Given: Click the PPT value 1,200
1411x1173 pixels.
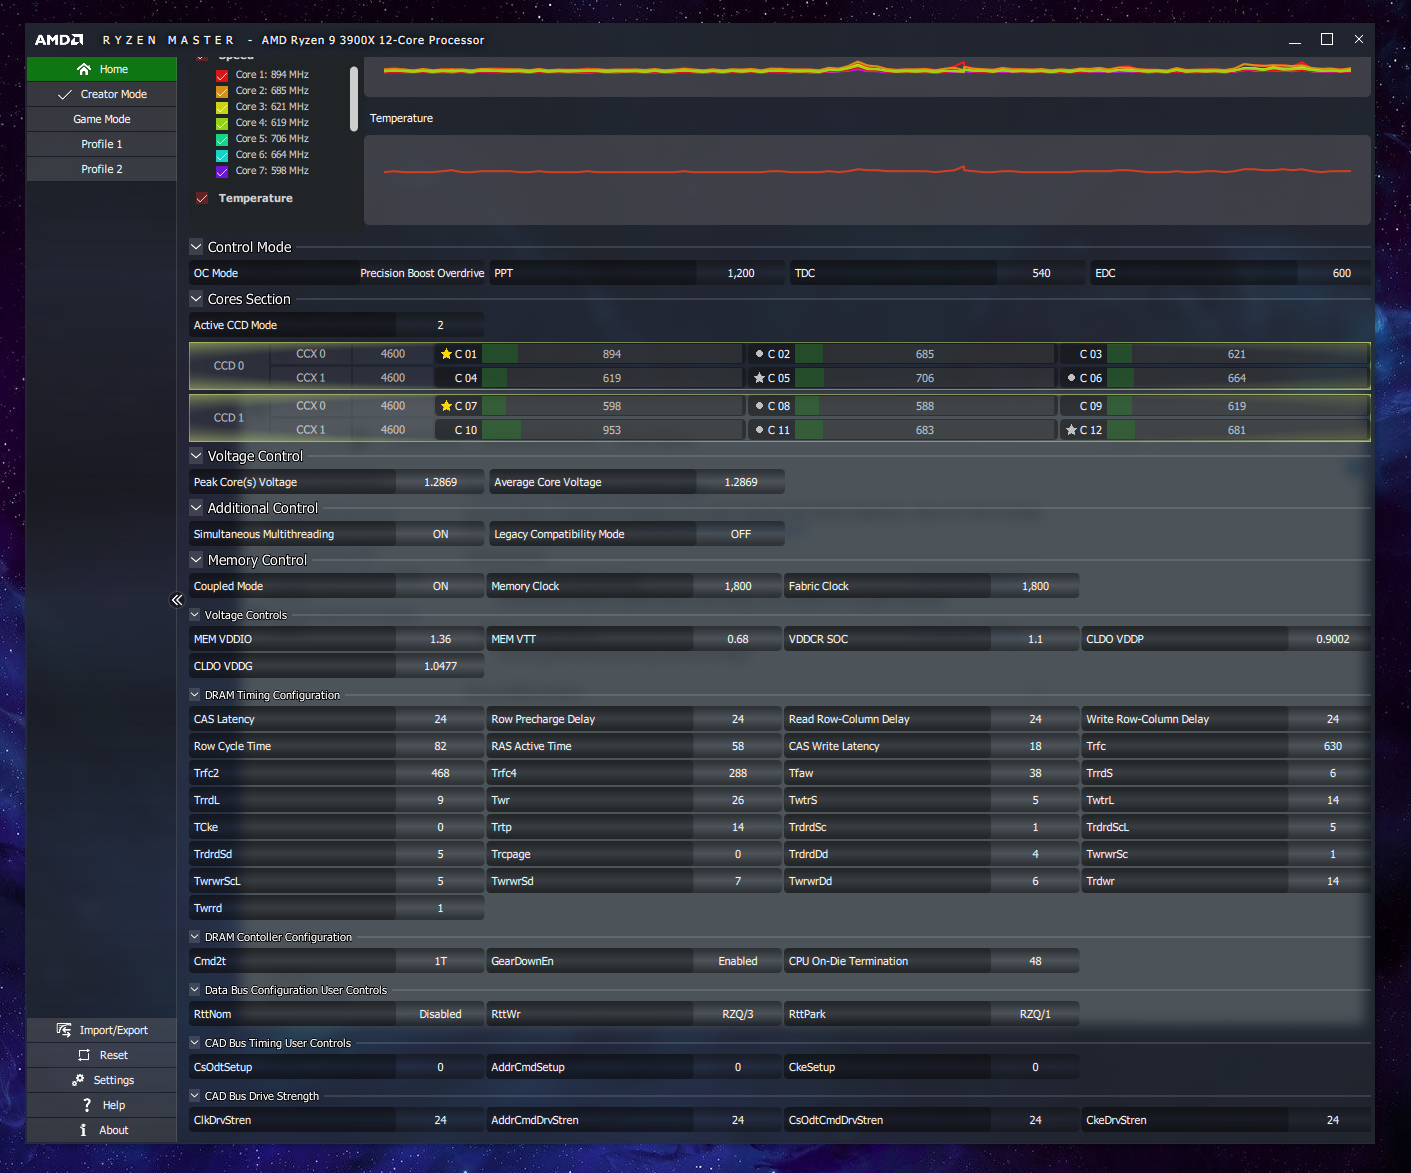Looking at the screenshot, I should pyautogui.click(x=741, y=273).
